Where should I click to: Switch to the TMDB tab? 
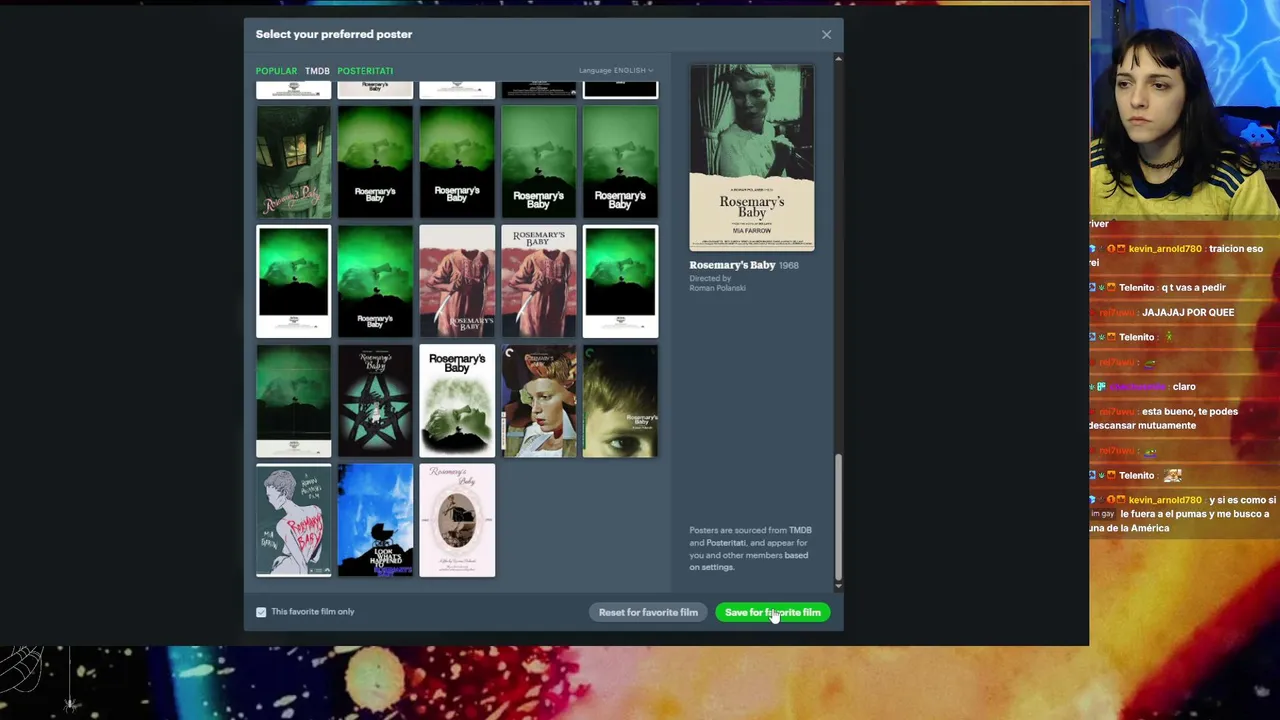click(x=317, y=71)
